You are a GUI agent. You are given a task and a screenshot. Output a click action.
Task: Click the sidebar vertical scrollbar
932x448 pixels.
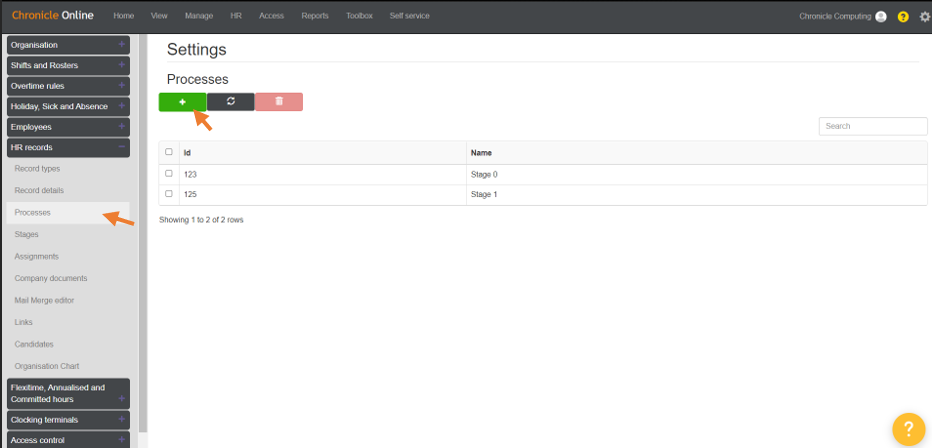pos(143,233)
